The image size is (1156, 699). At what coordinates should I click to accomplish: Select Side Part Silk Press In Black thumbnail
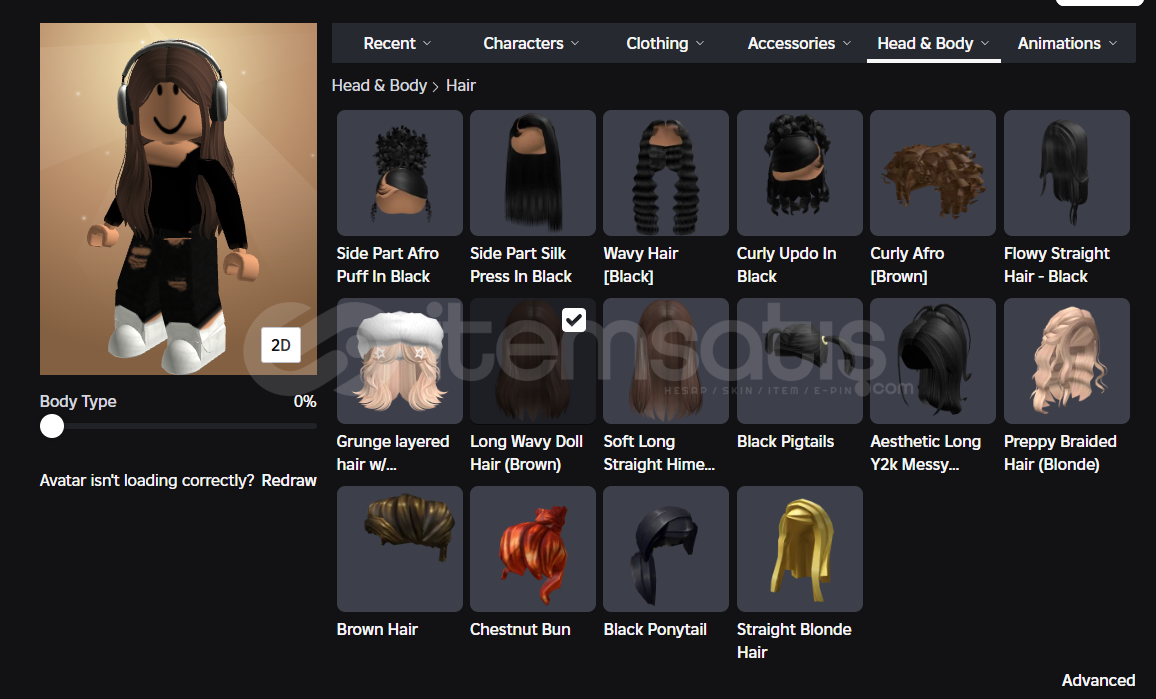[x=533, y=173]
